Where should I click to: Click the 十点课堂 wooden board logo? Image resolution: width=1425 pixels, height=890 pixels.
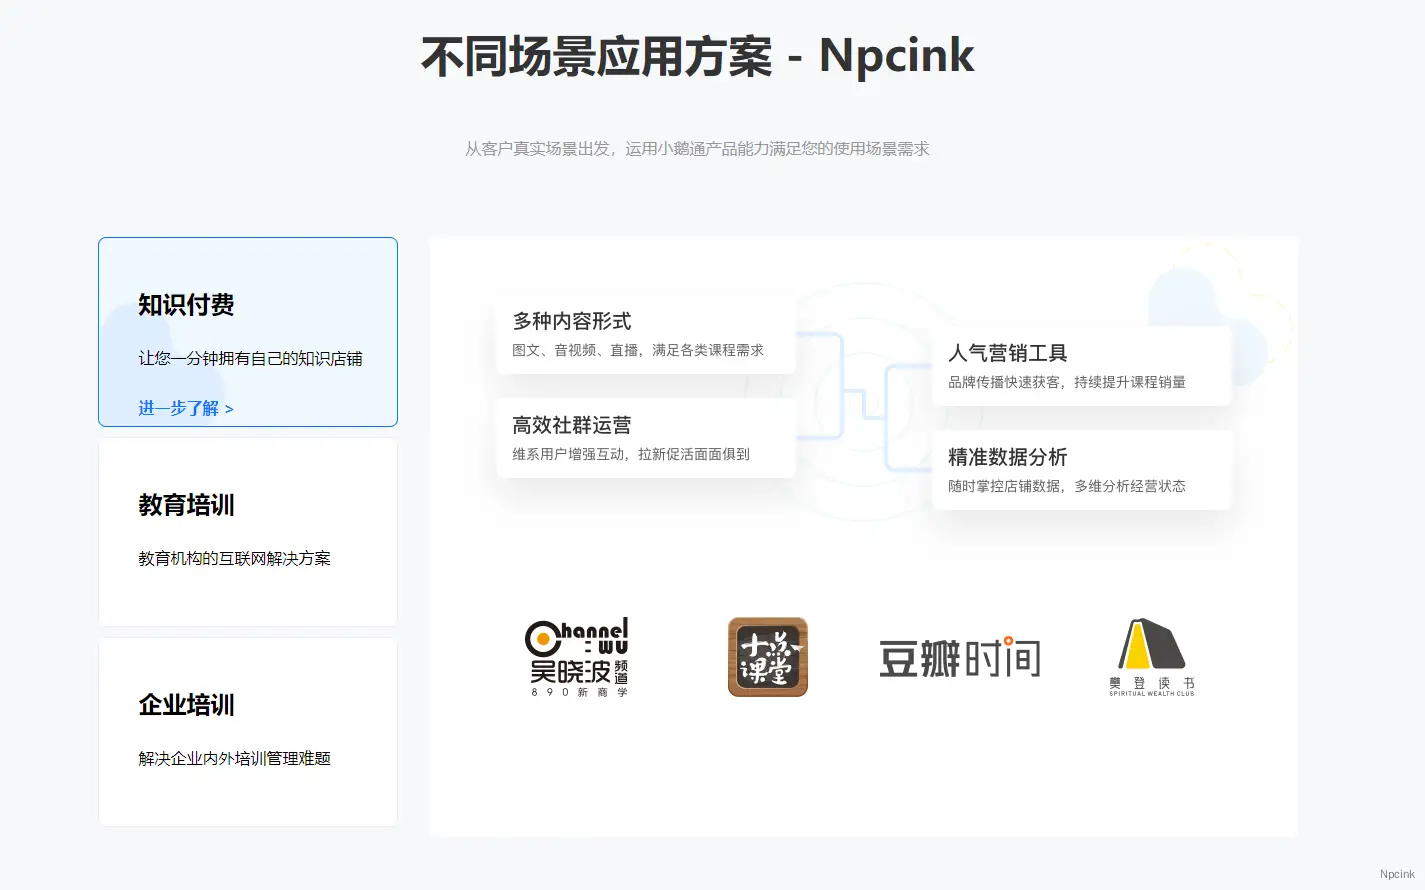coord(767,657)
